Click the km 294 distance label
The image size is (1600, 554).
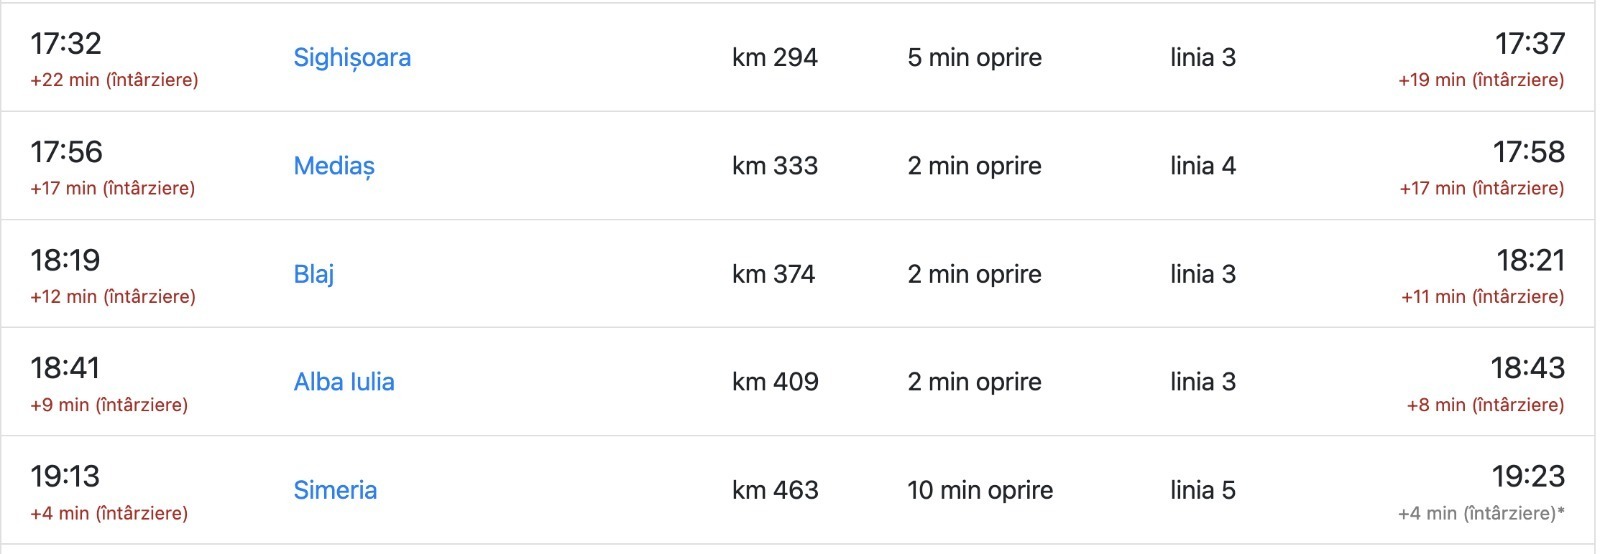(775, 58)
